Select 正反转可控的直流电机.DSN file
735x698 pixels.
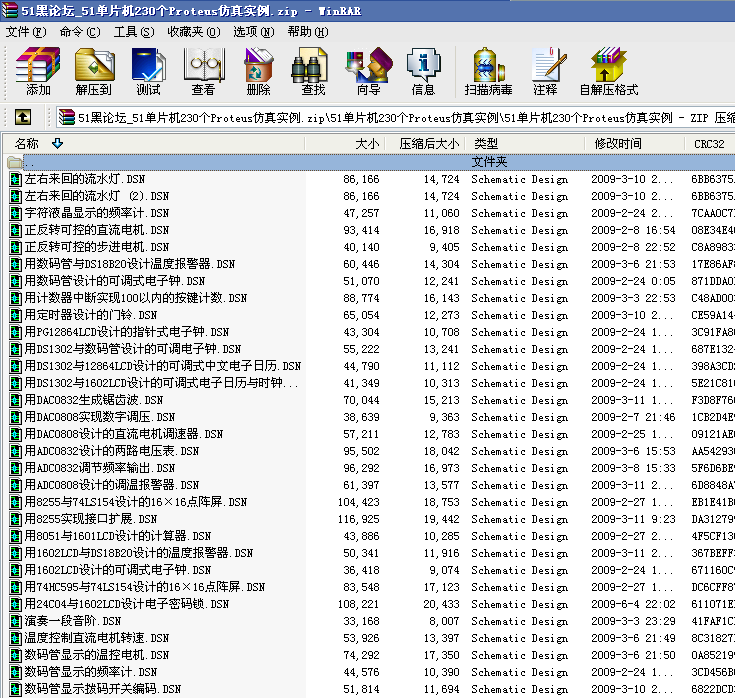point(97,230)
